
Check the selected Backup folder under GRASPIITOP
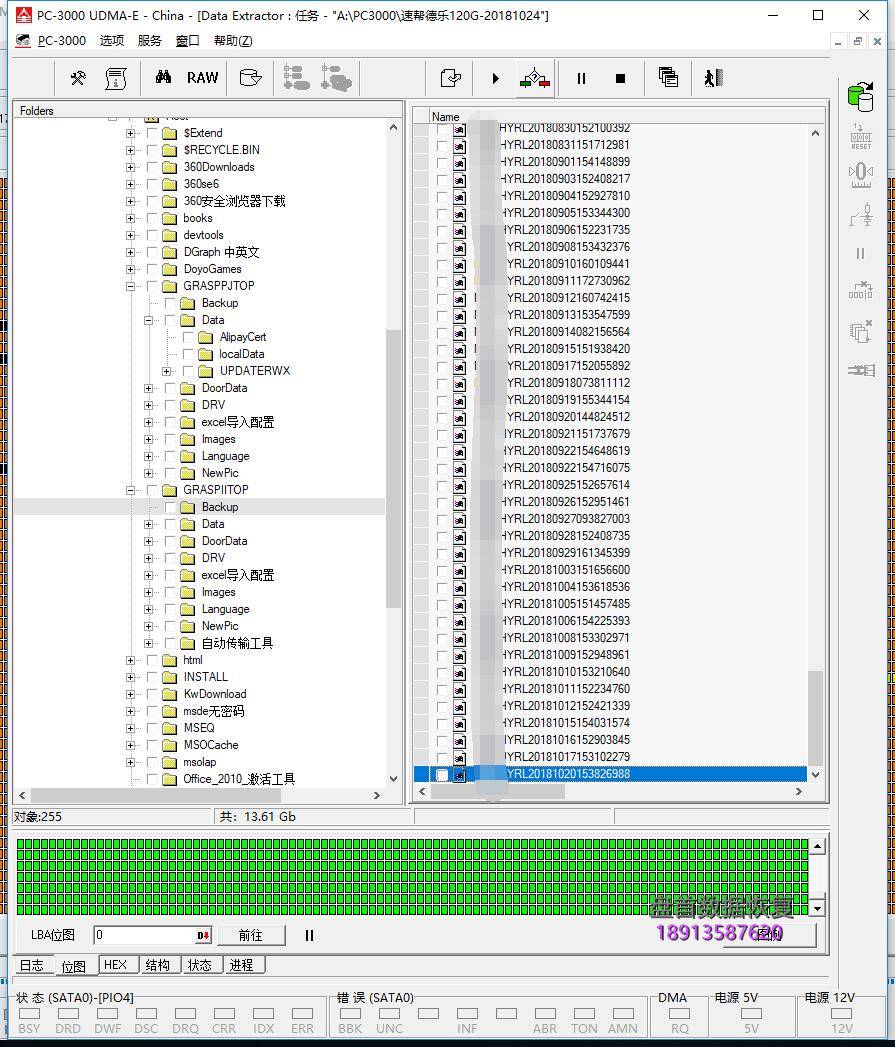point(170,507)
